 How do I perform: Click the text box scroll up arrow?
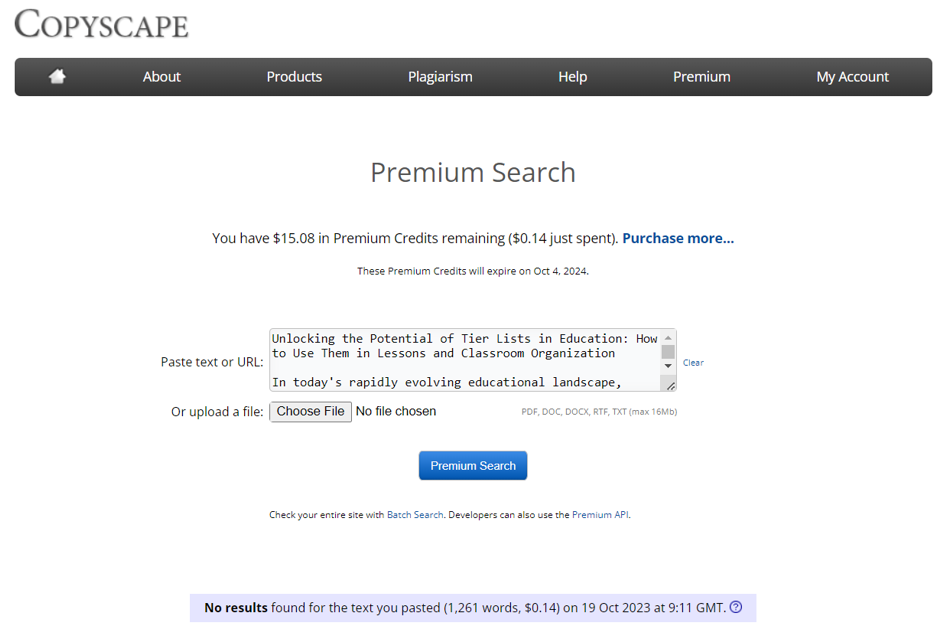coord(668,338)
